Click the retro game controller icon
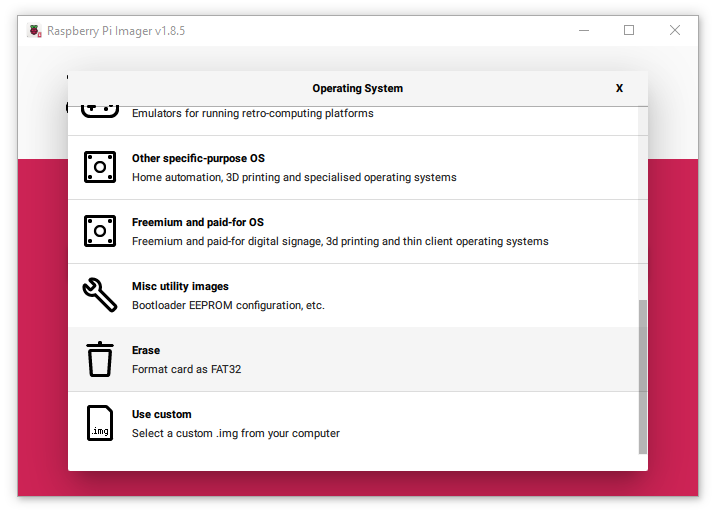 pos(100,111)
